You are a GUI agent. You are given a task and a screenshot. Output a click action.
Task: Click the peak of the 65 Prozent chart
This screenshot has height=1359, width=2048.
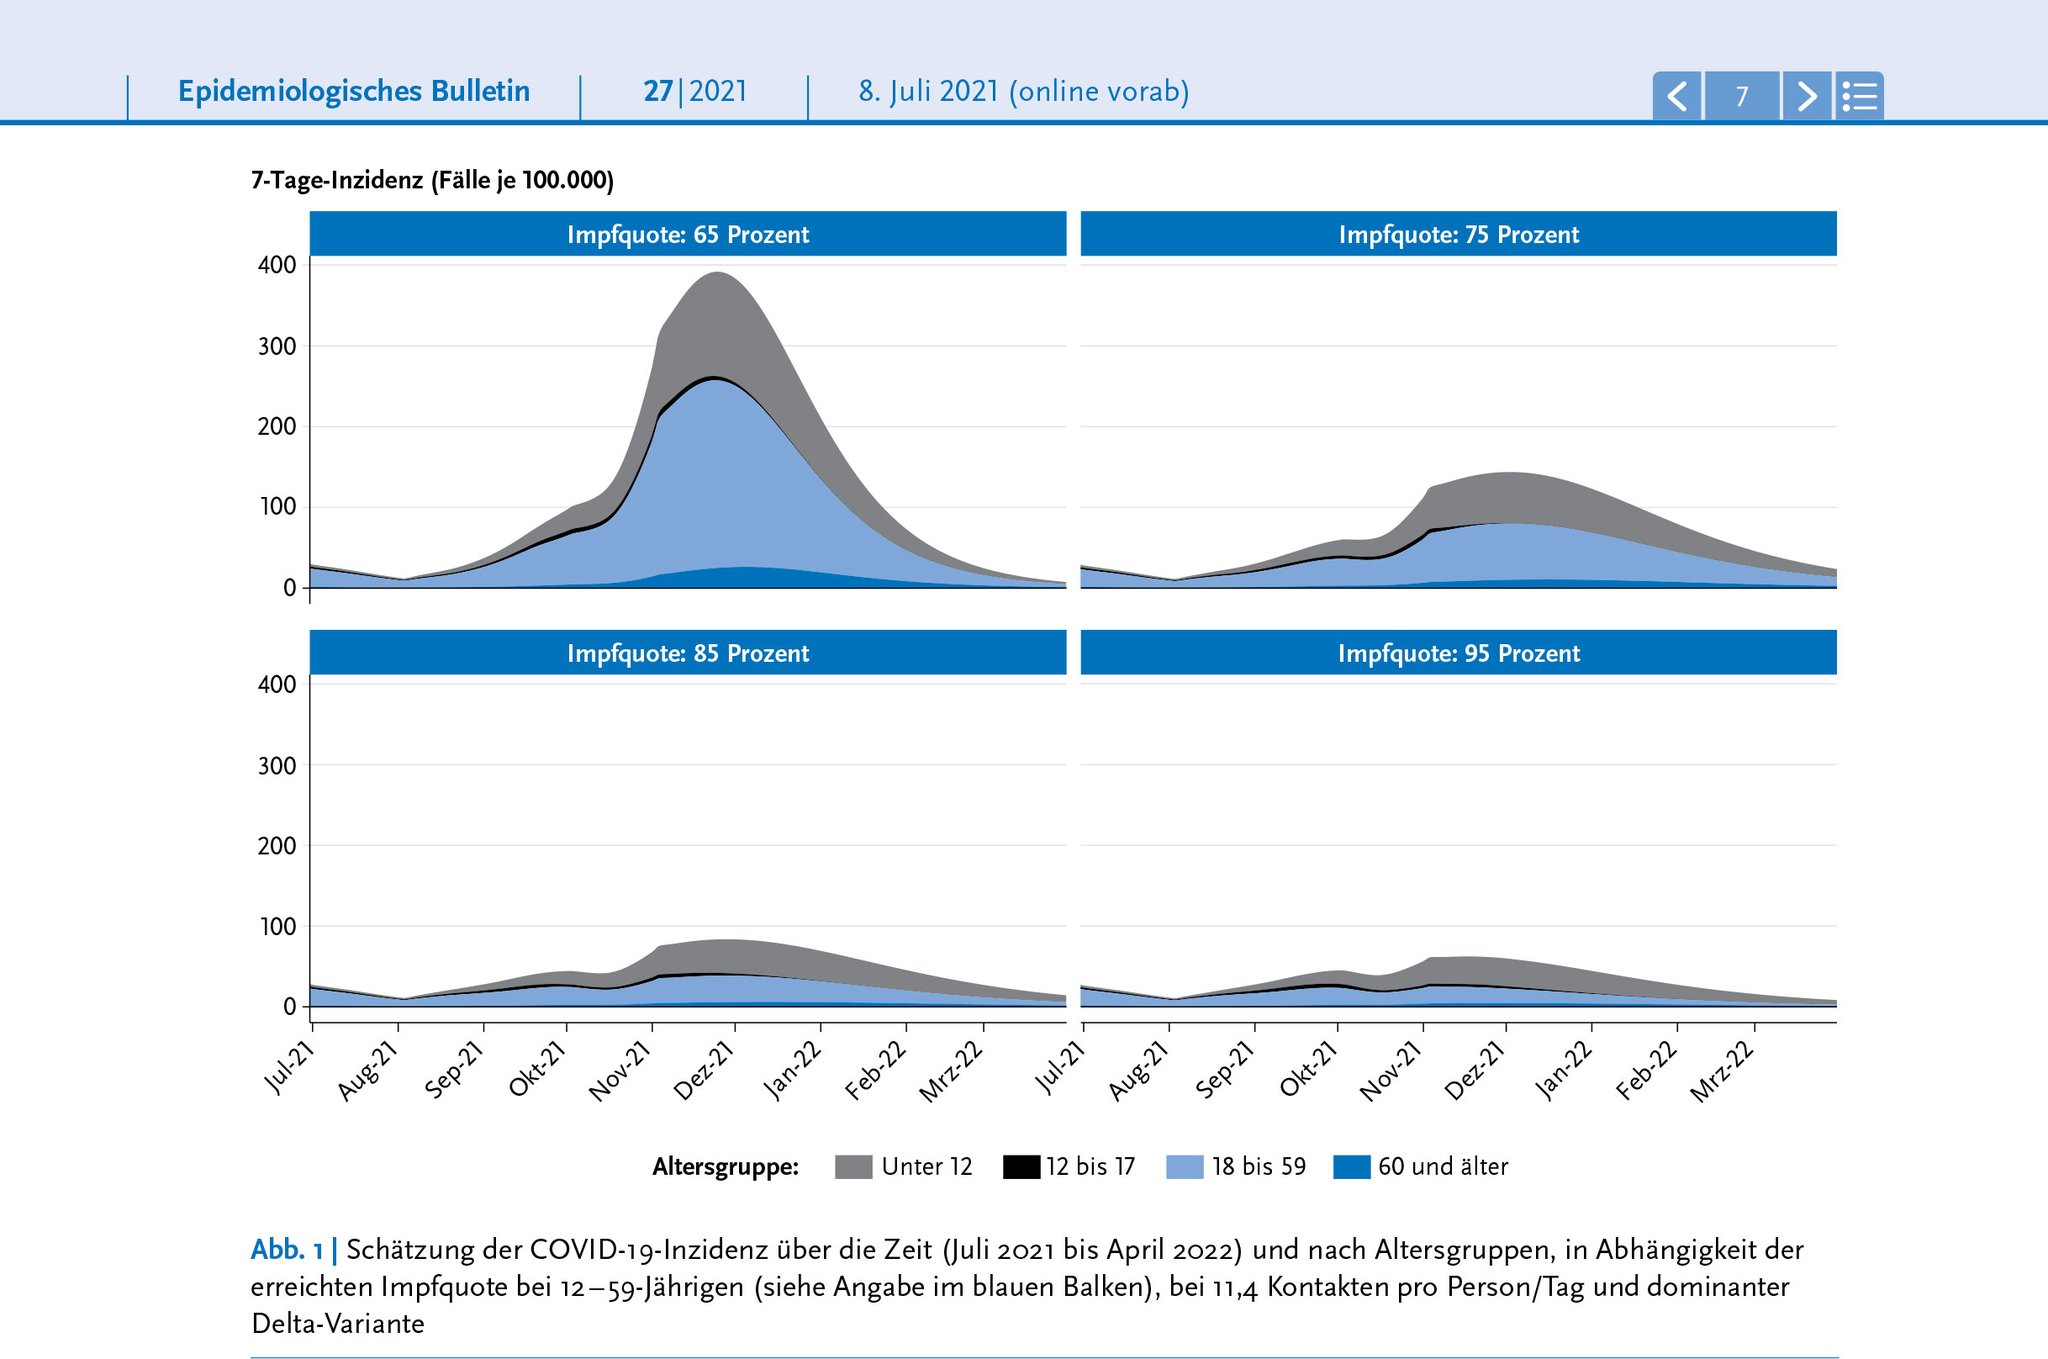click(718, 274)
